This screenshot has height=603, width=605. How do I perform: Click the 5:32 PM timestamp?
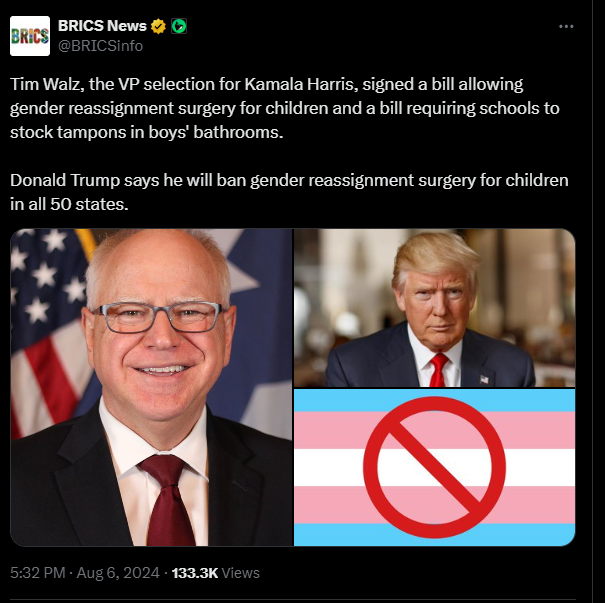click(37, 573)
